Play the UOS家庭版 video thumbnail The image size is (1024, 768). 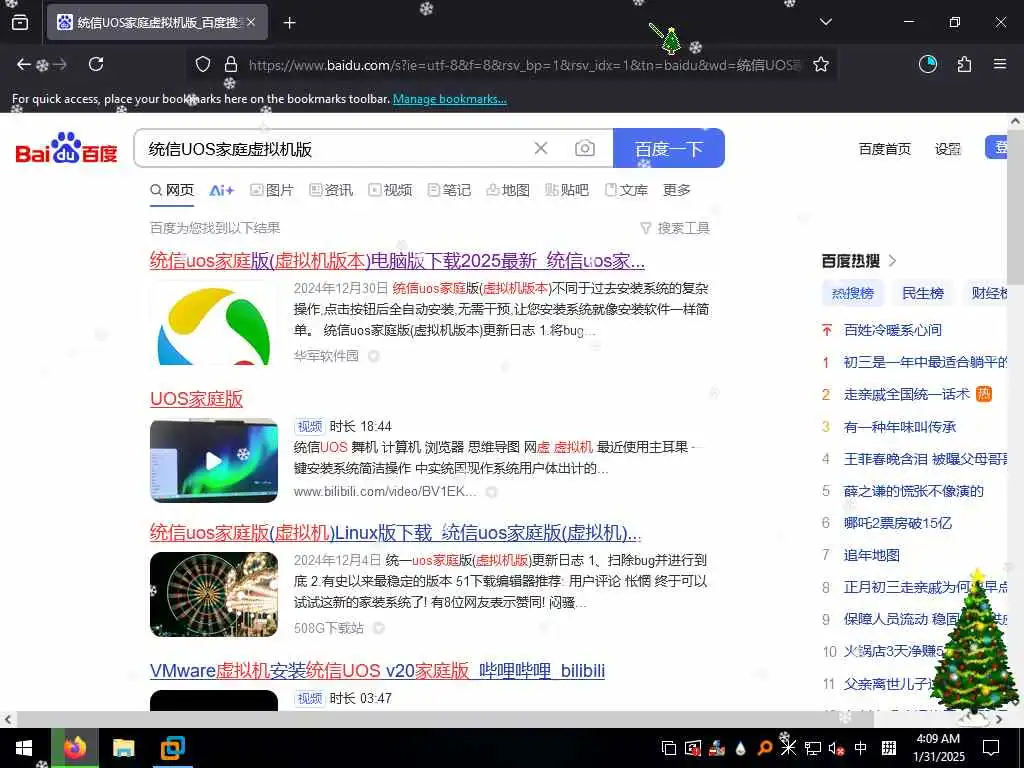click(214, 460)
